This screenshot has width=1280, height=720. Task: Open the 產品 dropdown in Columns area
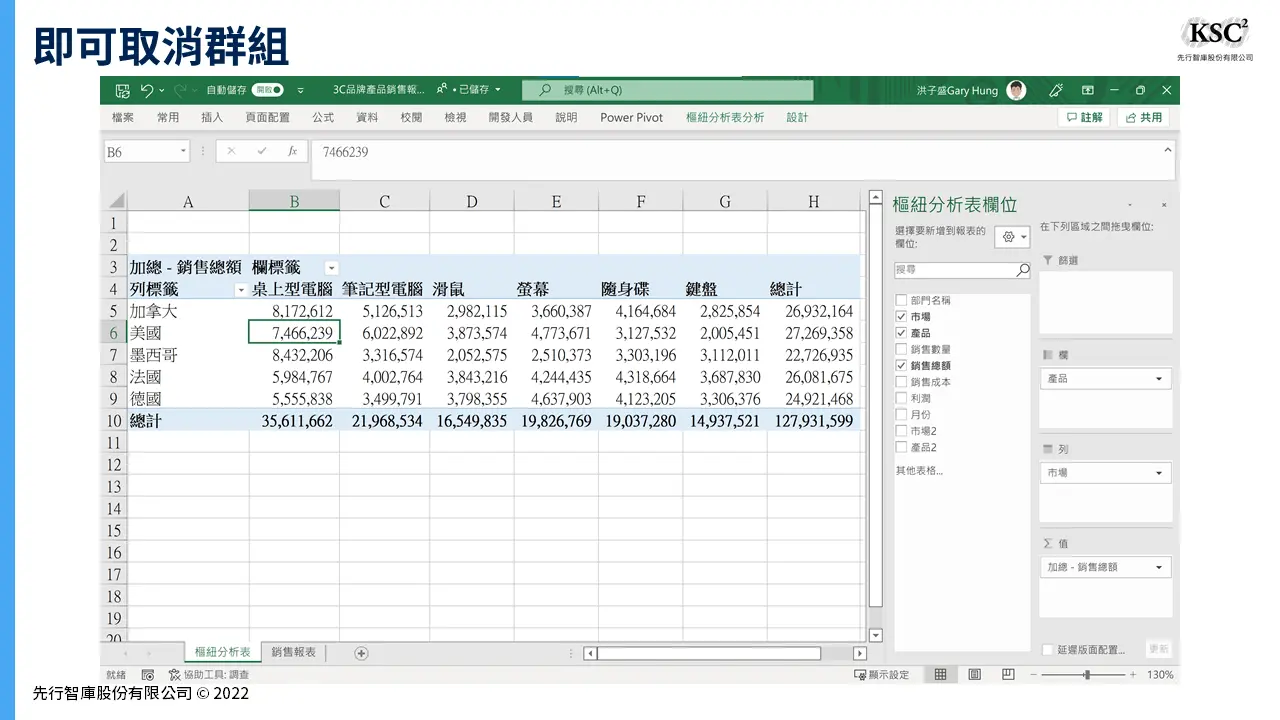[x=1160, y=379]
